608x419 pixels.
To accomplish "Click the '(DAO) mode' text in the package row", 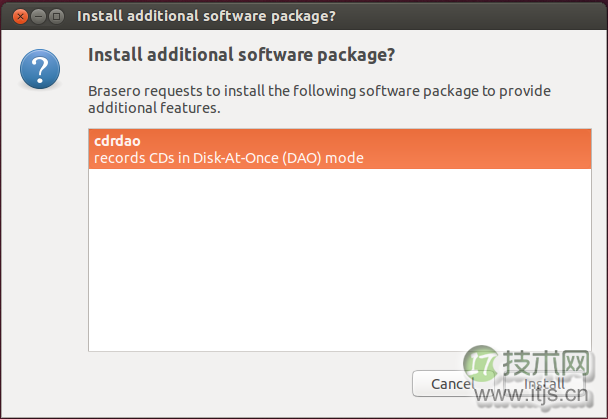I will click(323, 158).
